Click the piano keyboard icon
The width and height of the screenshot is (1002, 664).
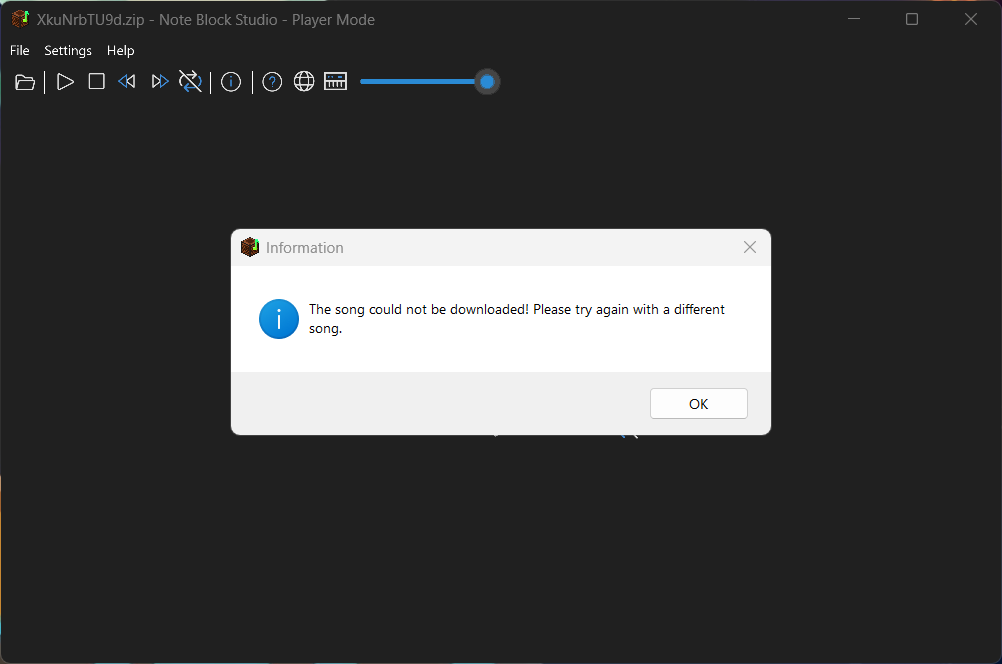(335, 82)
